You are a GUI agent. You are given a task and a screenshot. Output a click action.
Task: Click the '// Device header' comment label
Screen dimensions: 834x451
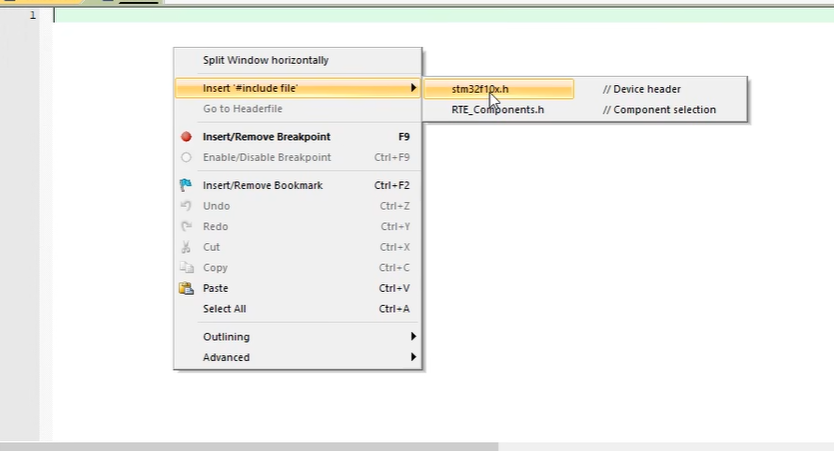pyautogui.click(x=641, y=89)
